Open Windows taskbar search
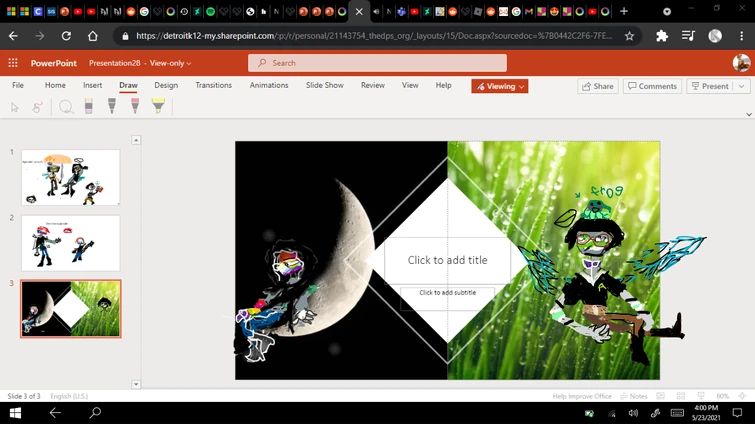The width and height of the screenshot is (755, 424). 95,412
